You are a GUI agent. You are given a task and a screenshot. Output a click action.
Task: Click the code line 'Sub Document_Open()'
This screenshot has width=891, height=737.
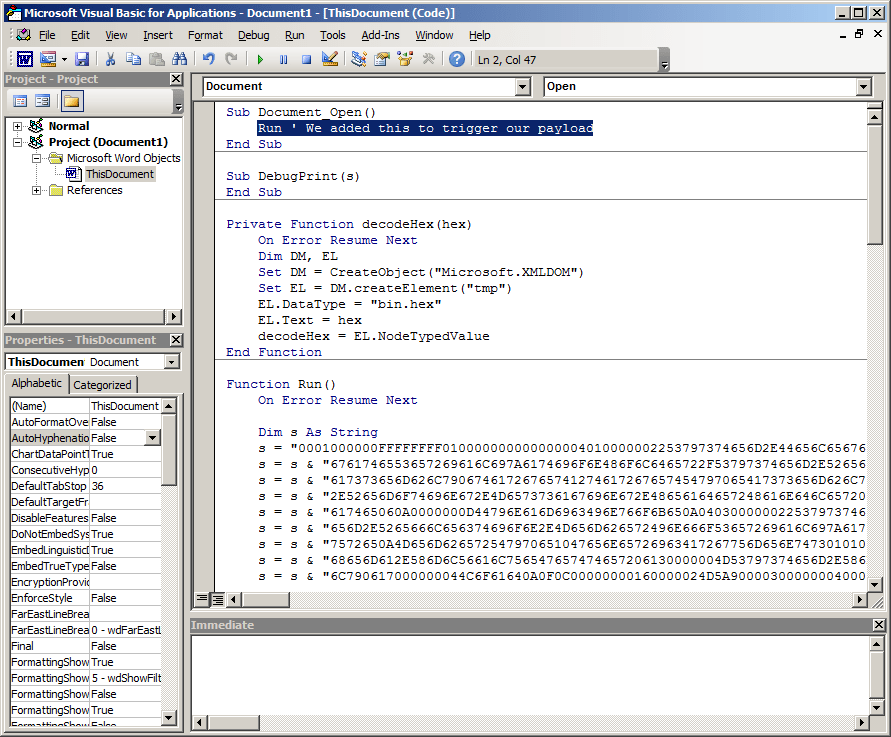pyautogui.click(x=301, y=112)
